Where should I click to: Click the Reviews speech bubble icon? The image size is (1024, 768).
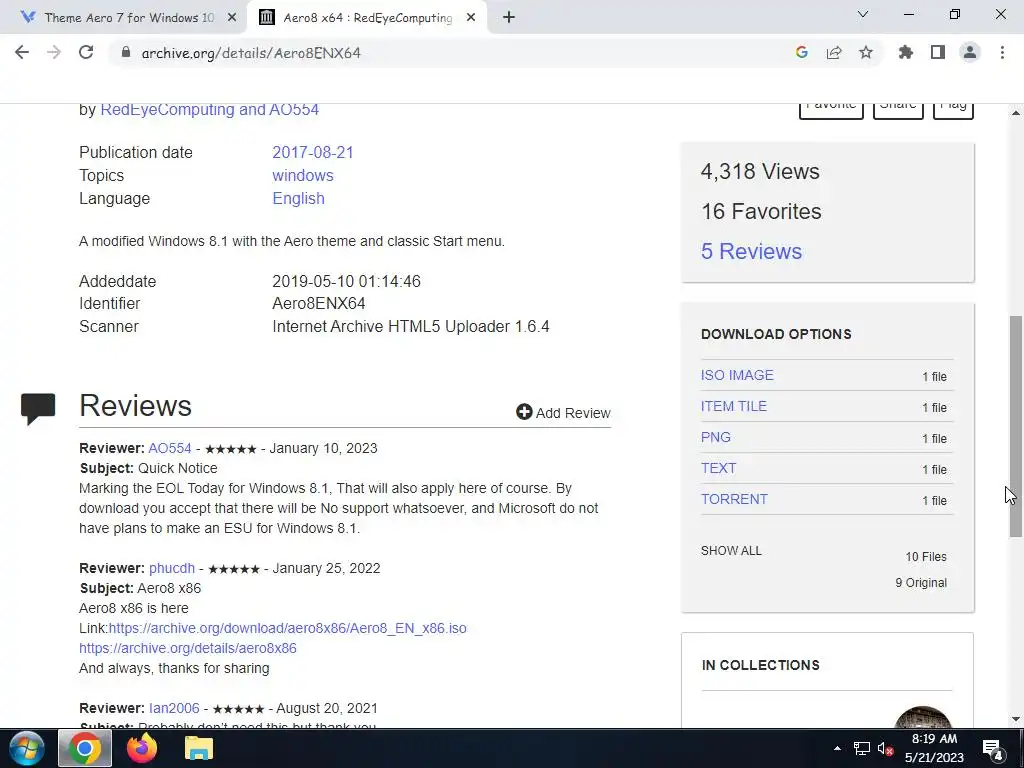(x=38, y=408)
